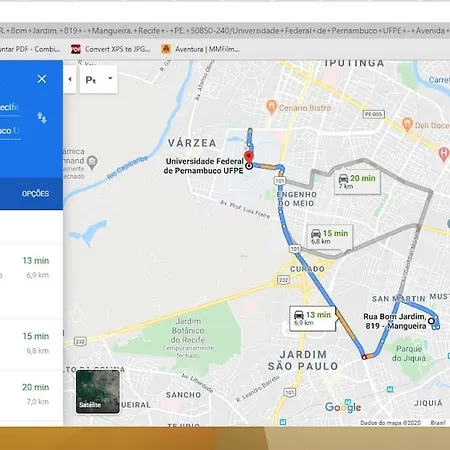Close the directions panel with X
Screen dimensions: 450x450
click(42, 79)
